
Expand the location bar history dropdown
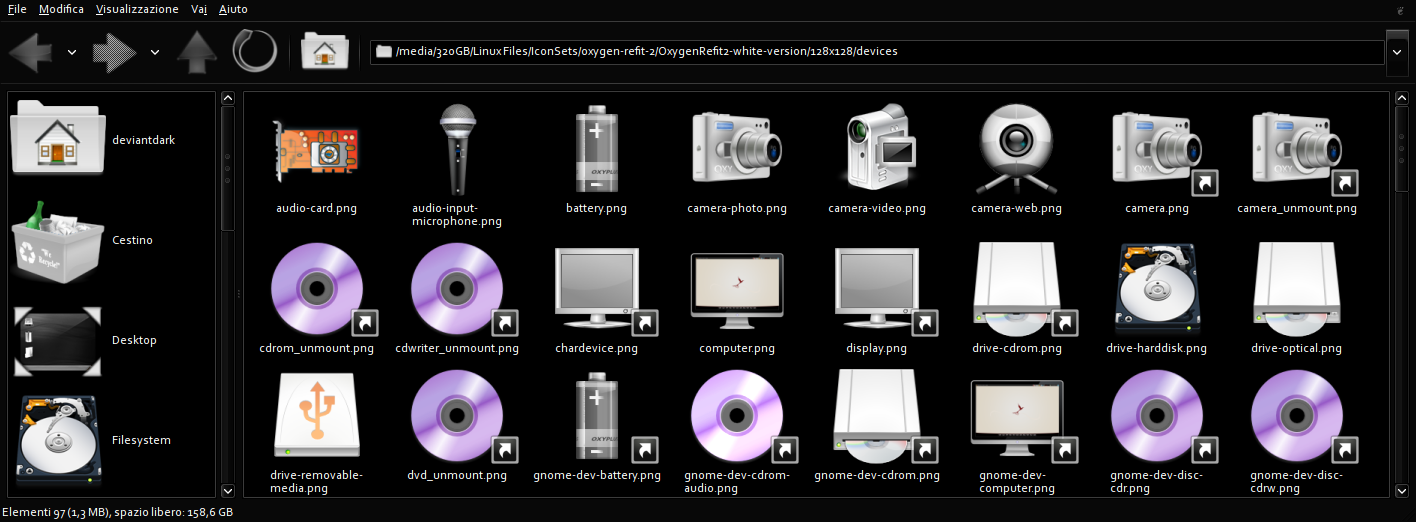(x=1398, y=52)
